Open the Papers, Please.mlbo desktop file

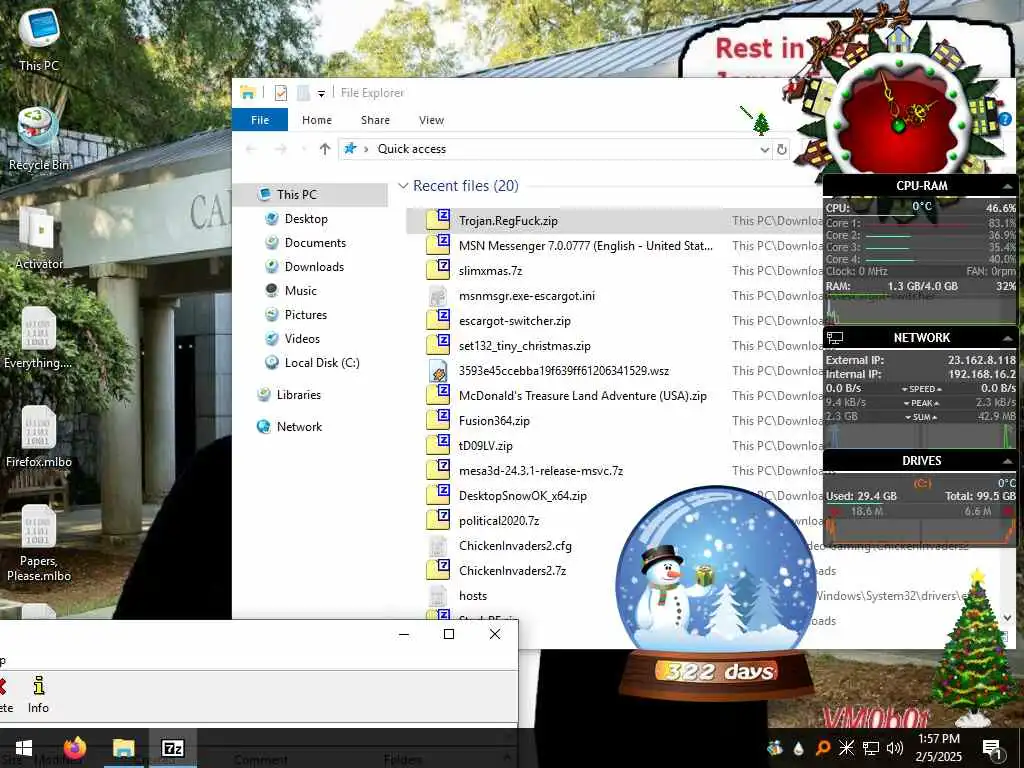(x=39, y=543)
